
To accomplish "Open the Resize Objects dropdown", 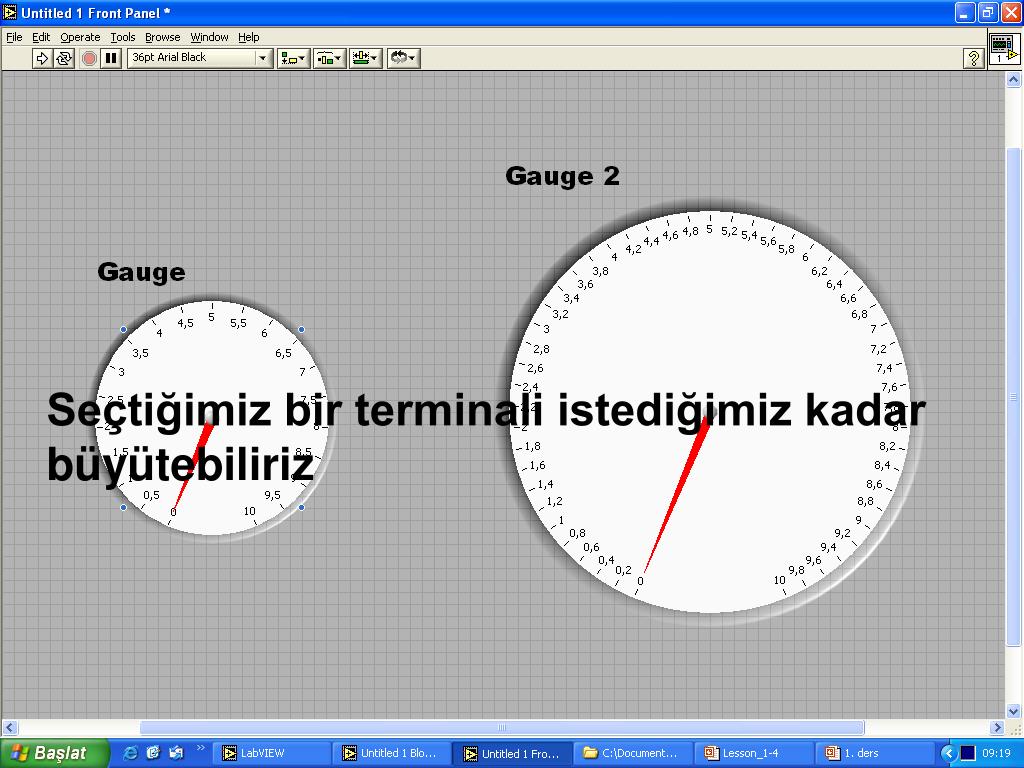I will coord(365,58).
